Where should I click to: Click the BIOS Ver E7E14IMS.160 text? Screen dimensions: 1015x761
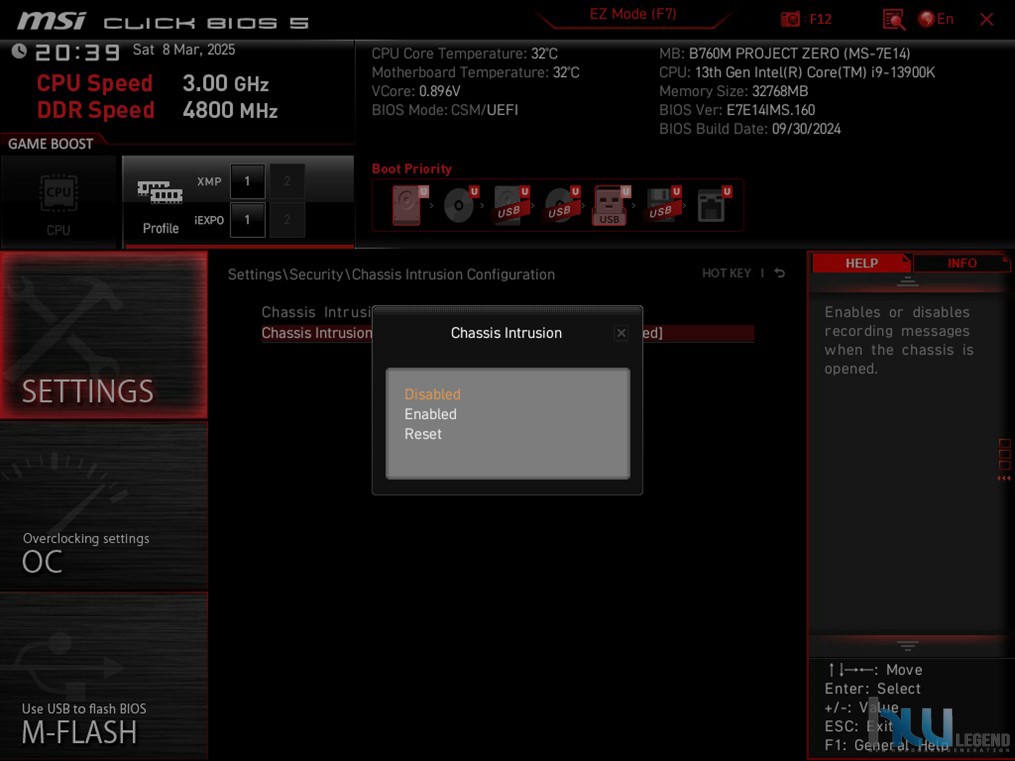coord(737,110)
